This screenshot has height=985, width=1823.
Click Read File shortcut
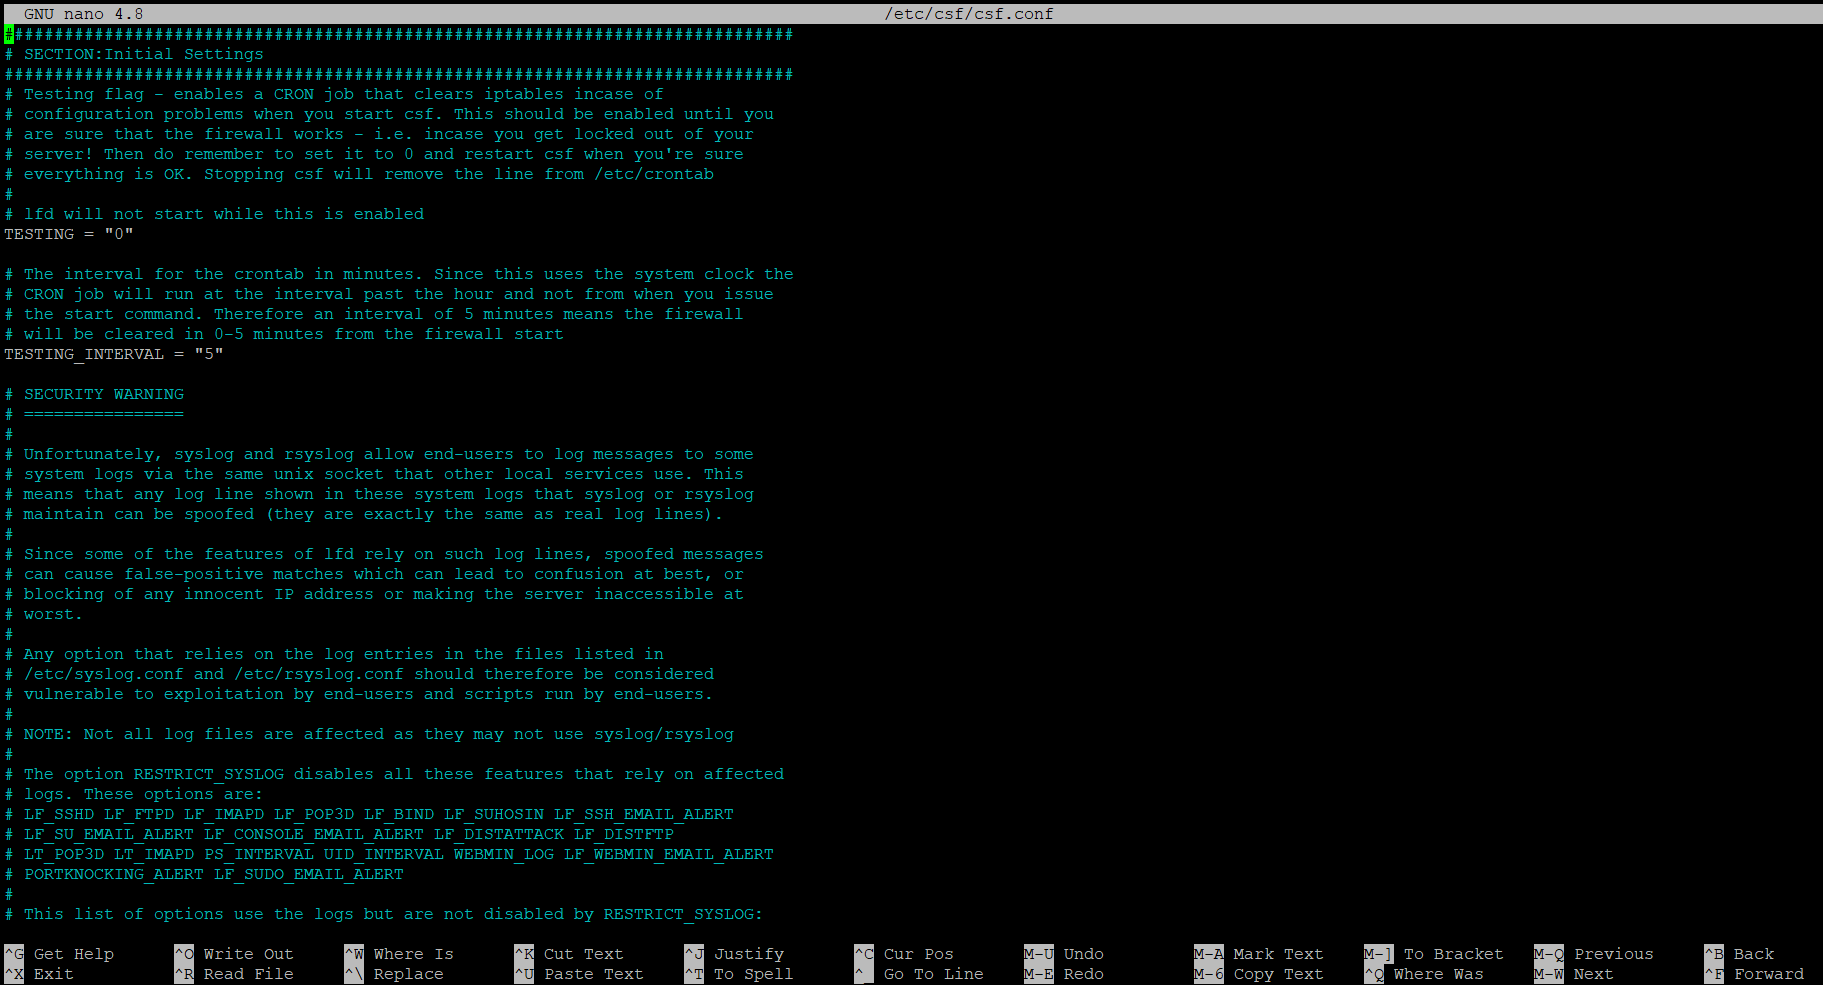click(x=248, y=974)
